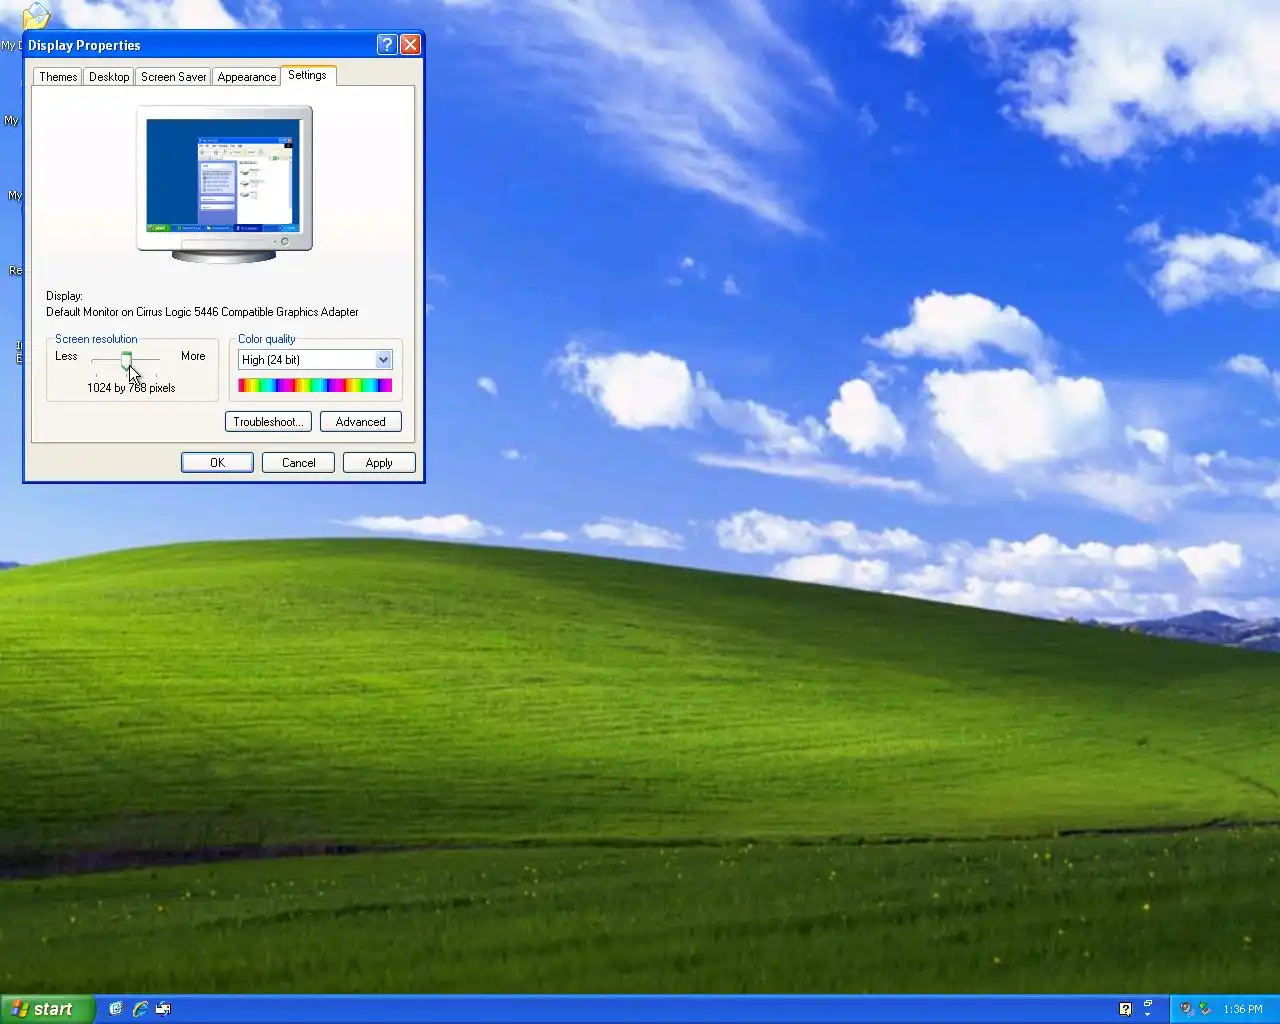Click the language bar help question icon
Image resolution: width=1280 pixels, height=1024 pixels.
[1125, 1009]
